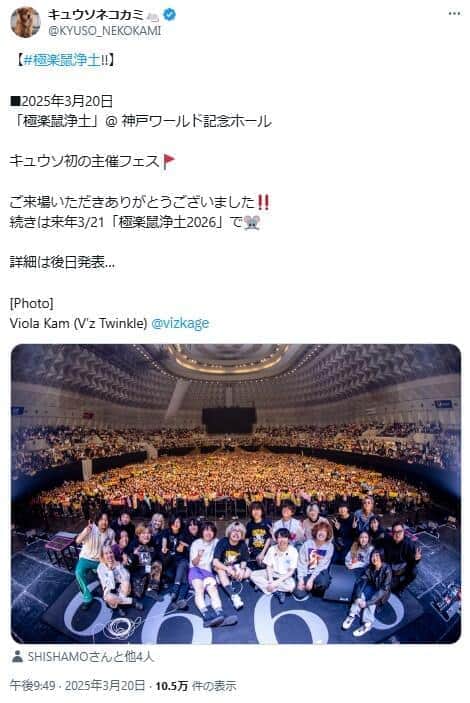This screenshot has height=703, width=470.
Task: Click the ■2025年3月20日 date line
Action: [61, 101]
